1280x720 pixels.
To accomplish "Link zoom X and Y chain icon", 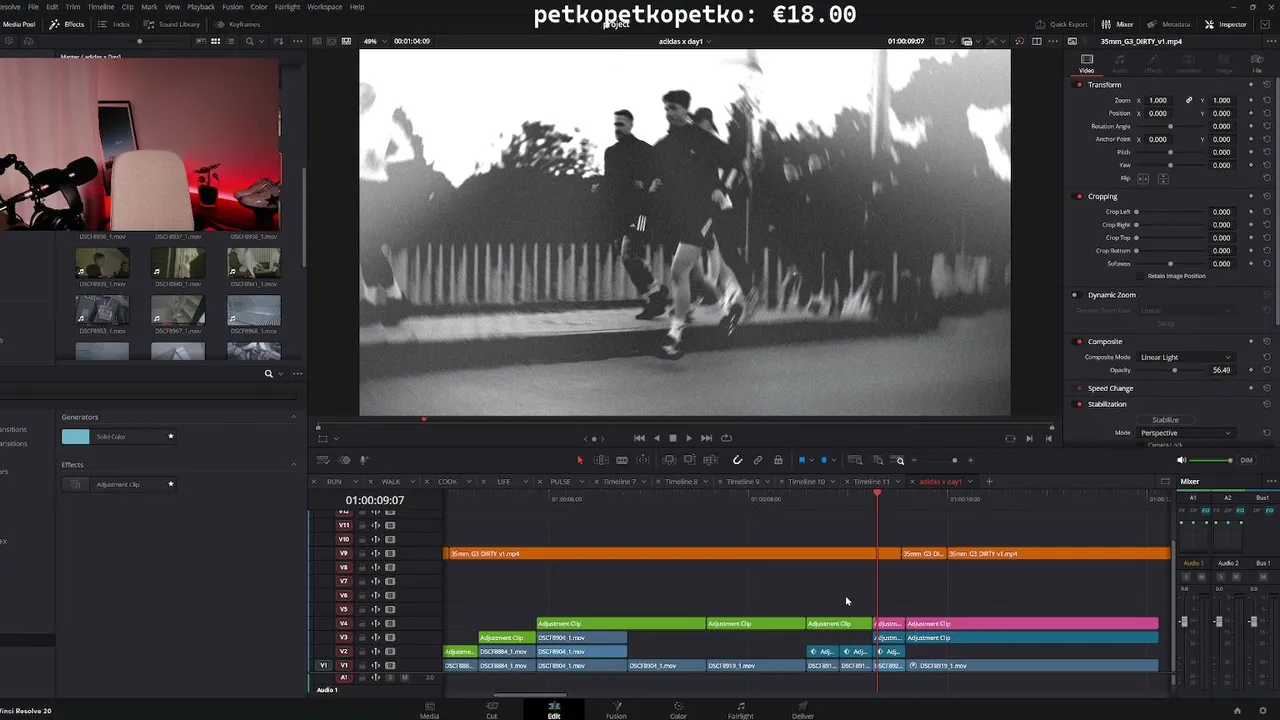I will (1189, 100).
